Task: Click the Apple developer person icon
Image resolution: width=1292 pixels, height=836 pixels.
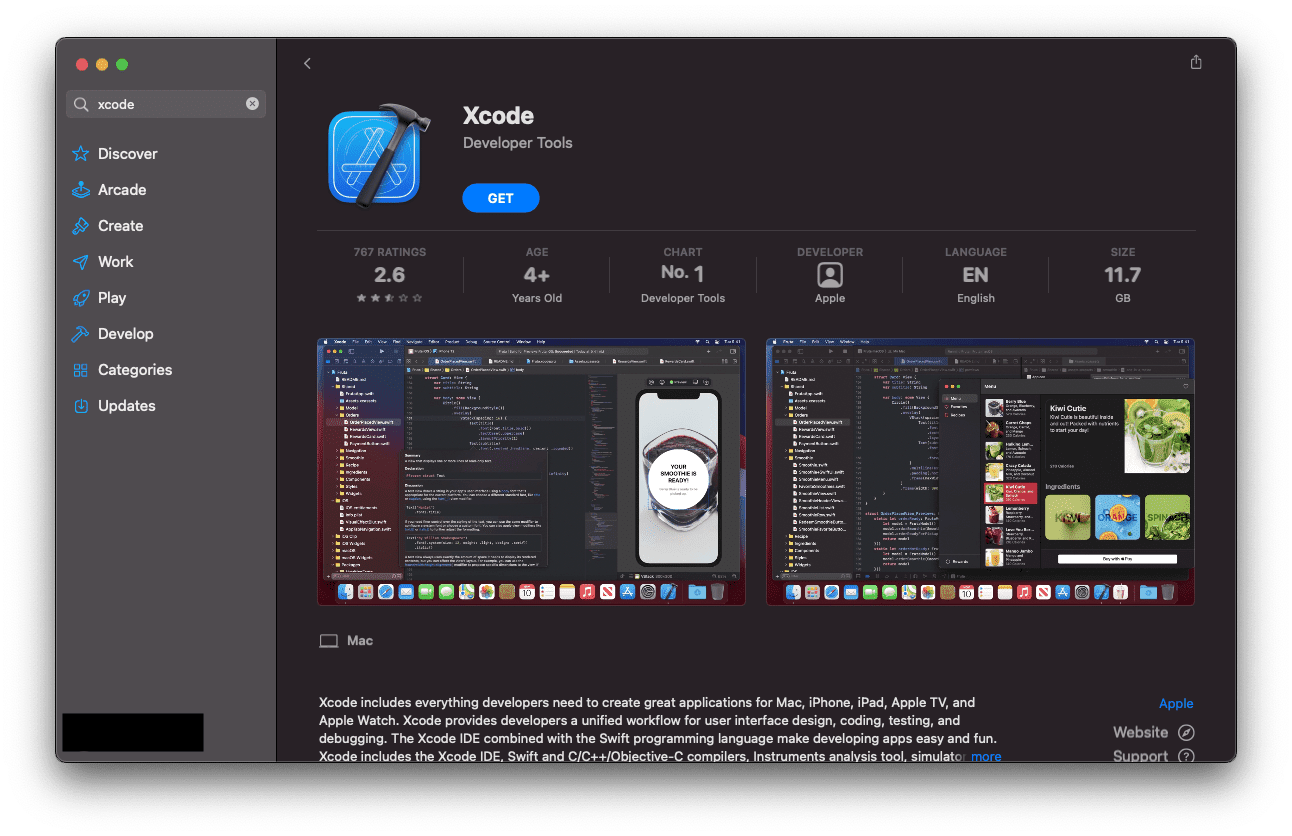Action: (830, 275)
